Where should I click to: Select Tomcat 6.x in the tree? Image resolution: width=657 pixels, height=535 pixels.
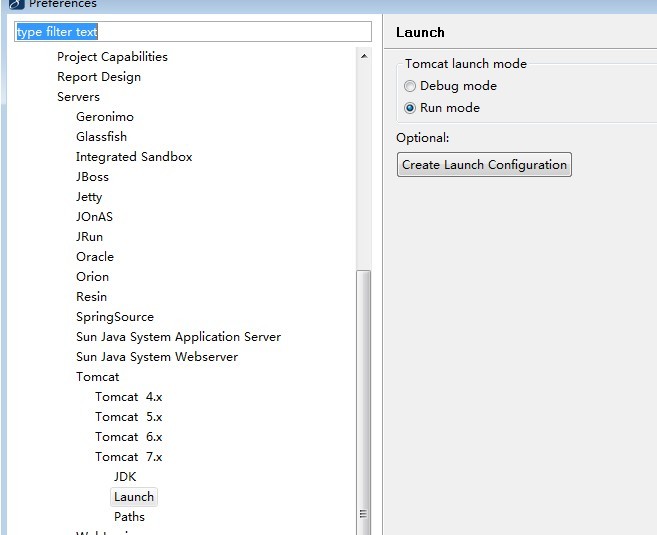[129, 437]
